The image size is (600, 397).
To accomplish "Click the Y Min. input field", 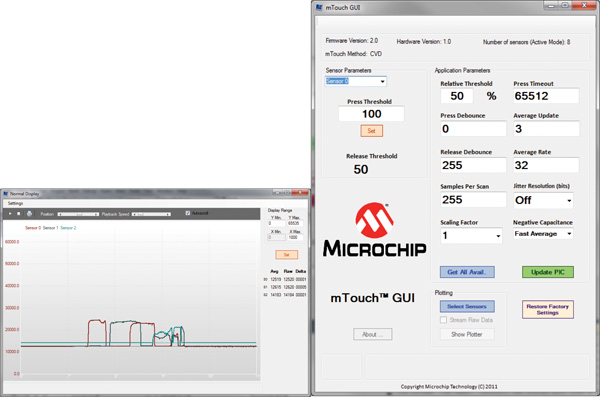I will pos(277,224).
